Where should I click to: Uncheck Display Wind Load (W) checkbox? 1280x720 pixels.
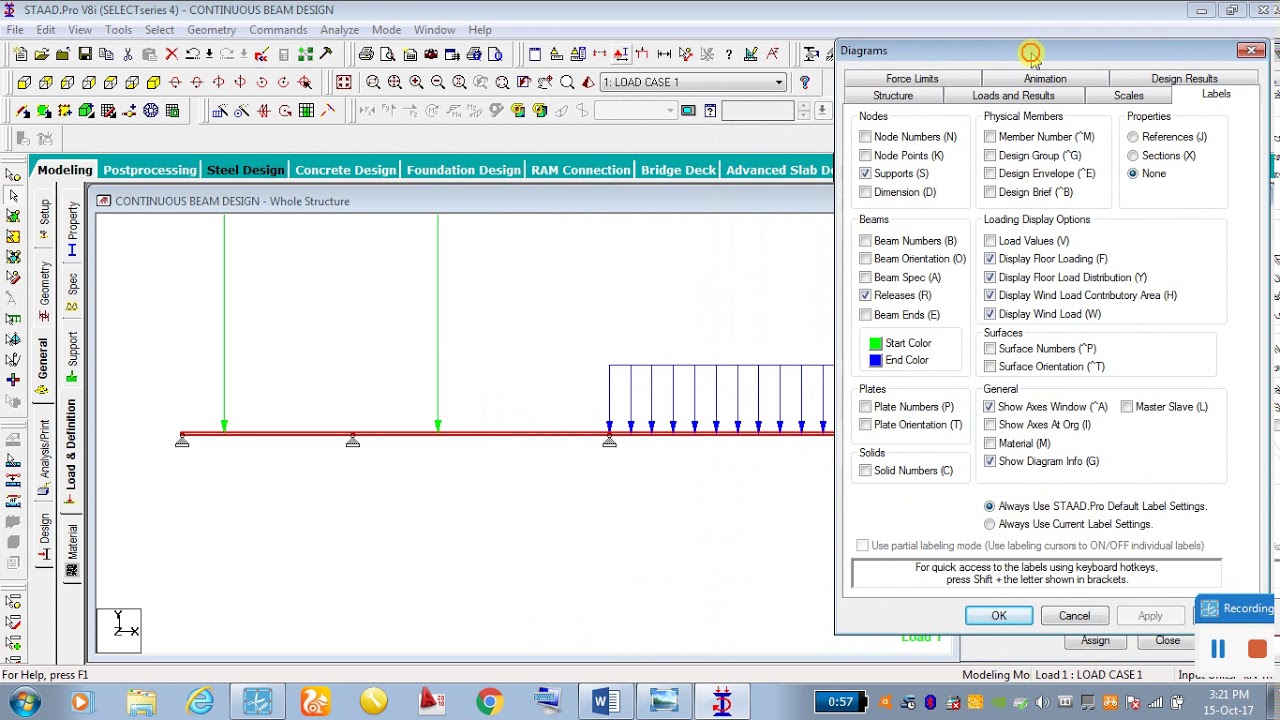coord(990,314)
